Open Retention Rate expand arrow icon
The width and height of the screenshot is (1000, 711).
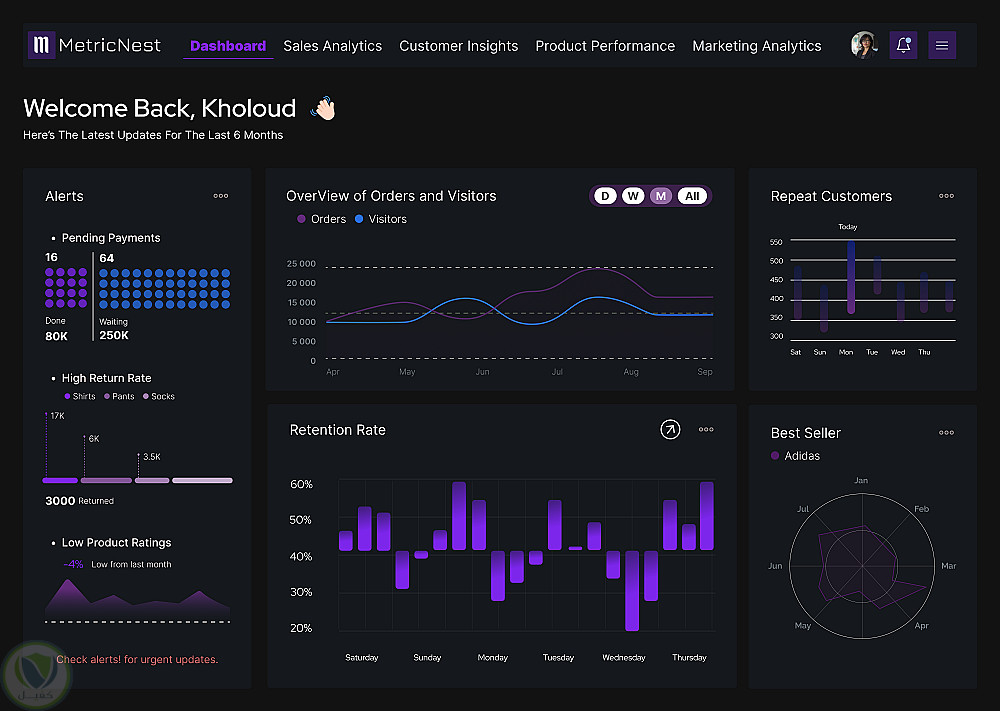point(670,430)
